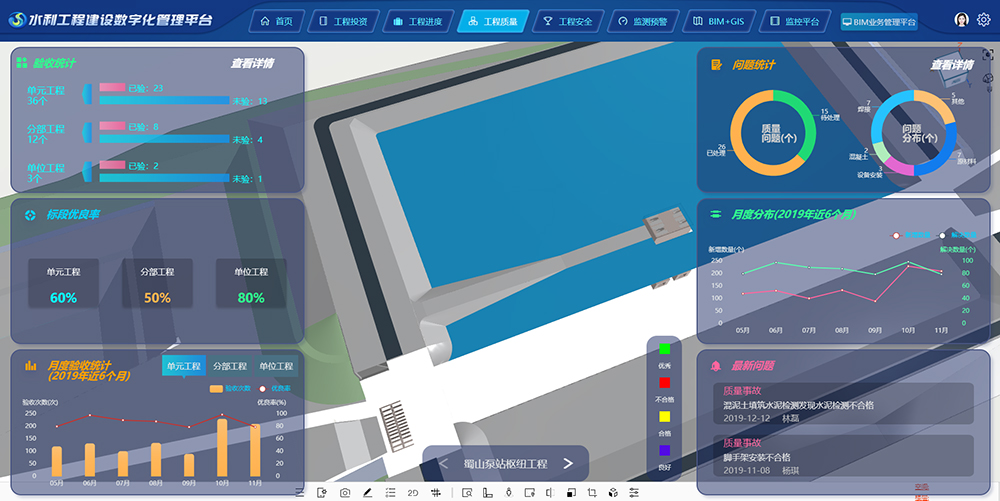Open the sliders adjustment icon in toolbar

coord(634,493)
